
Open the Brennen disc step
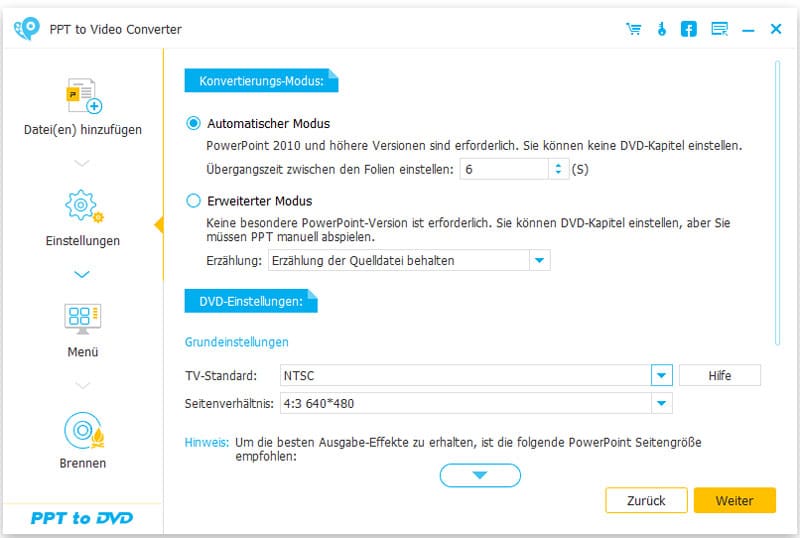(83, 441)
